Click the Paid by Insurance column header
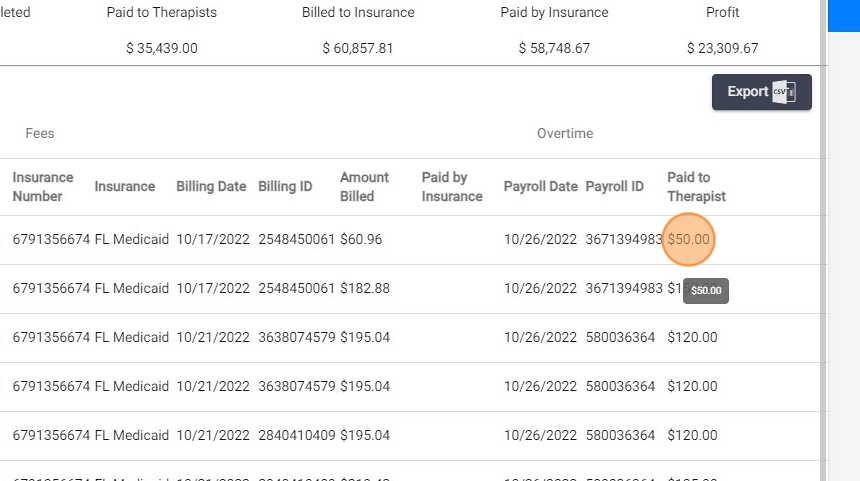Image resolution: width=860 pixels, height=481 pixels. 451,187
